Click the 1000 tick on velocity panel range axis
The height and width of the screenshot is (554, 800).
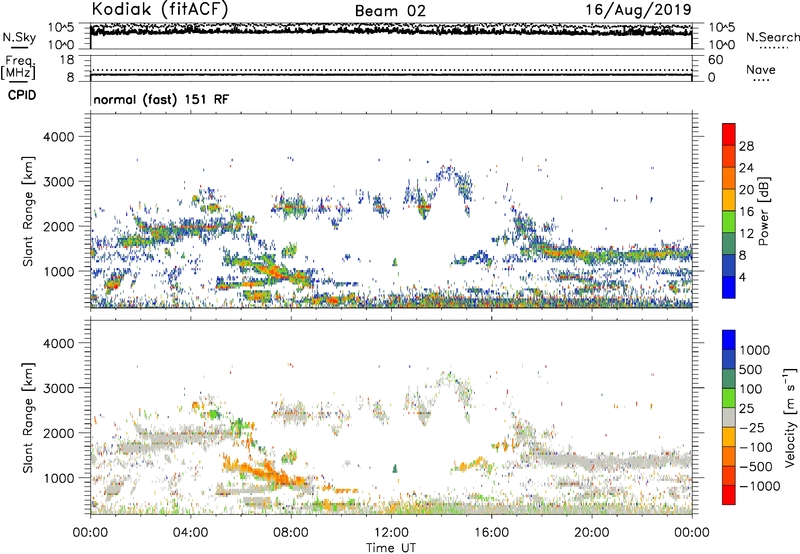click(x=59, y=478)
